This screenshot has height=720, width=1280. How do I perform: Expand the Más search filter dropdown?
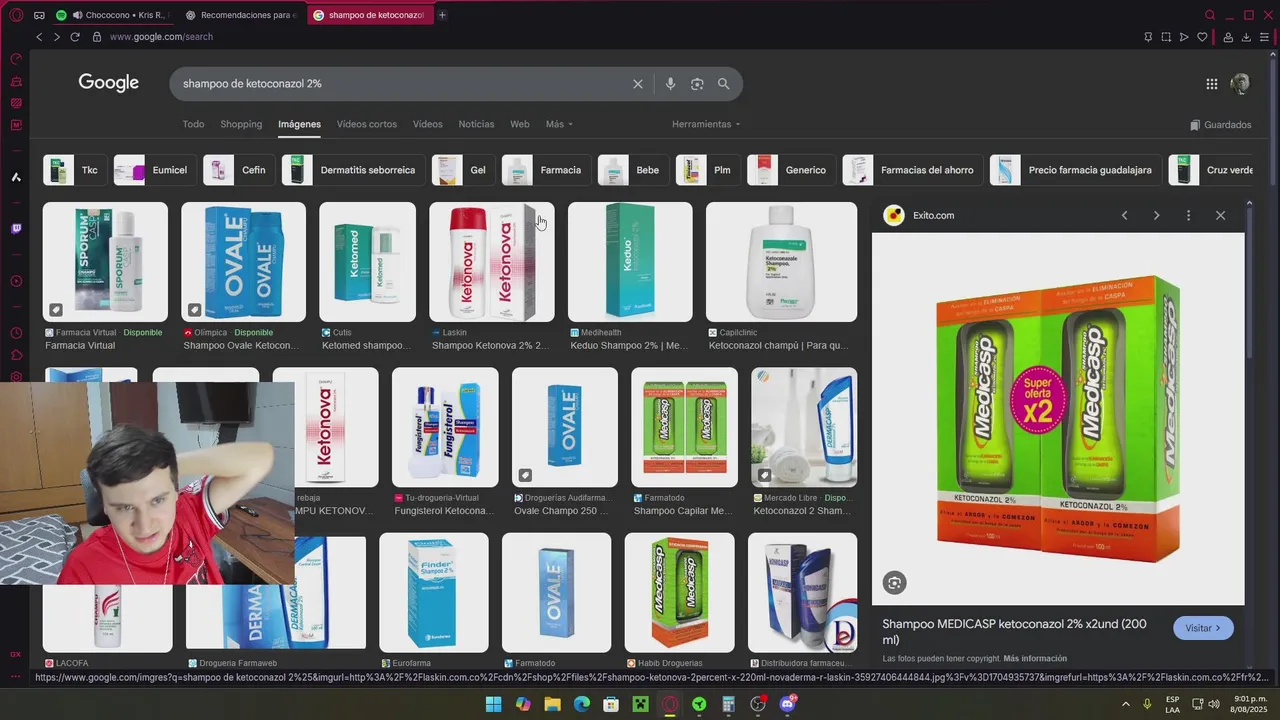[559, 124]
